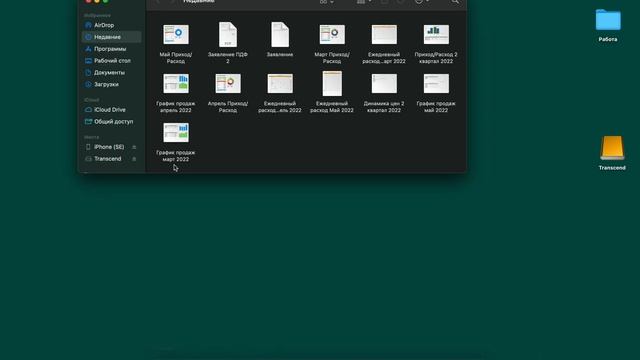Select График продаж апрель 2022 file

(176, 83)
